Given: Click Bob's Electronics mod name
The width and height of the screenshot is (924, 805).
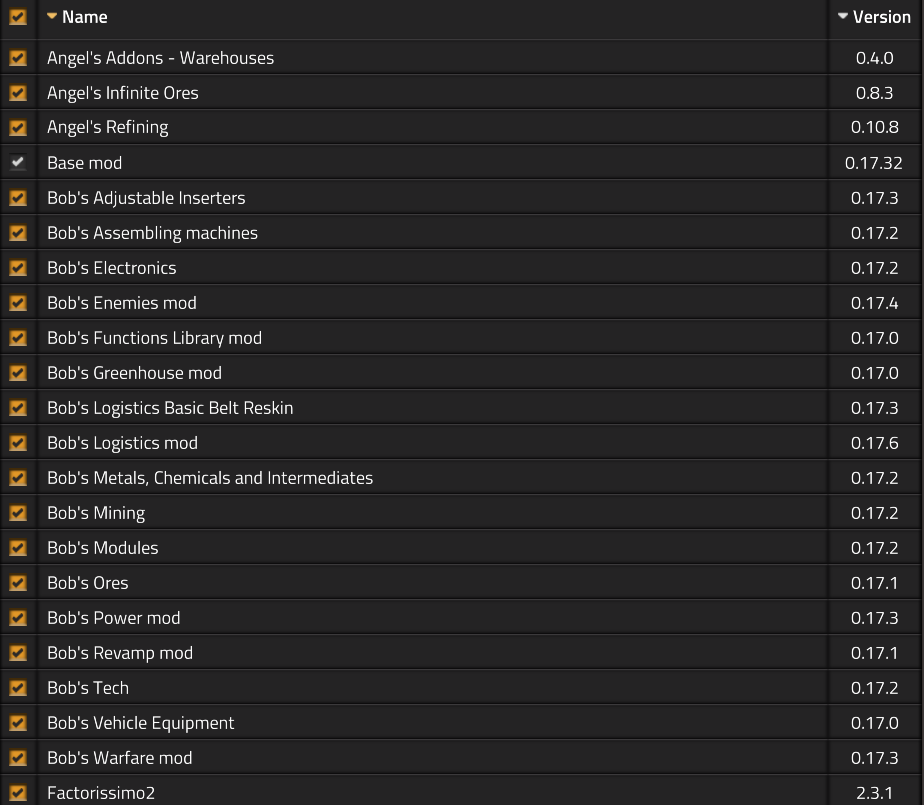Looking at the screenshot, I should pos(111,268).
